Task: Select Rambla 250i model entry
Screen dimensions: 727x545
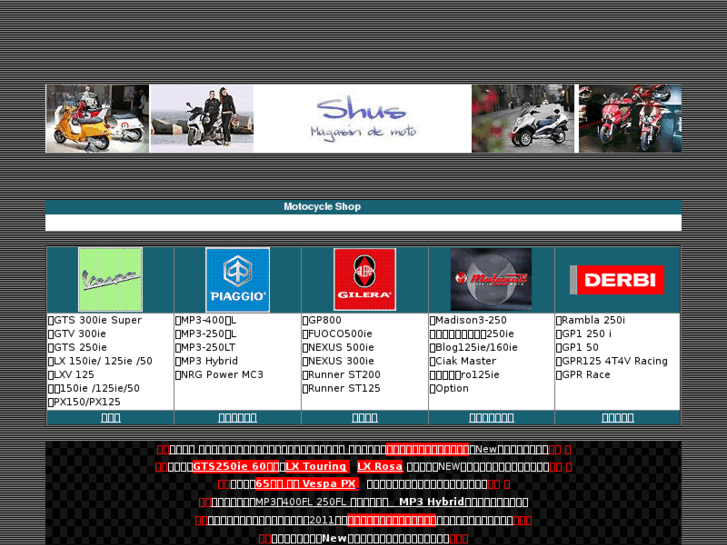Action: pyautogui.click(x=591, y=320)
